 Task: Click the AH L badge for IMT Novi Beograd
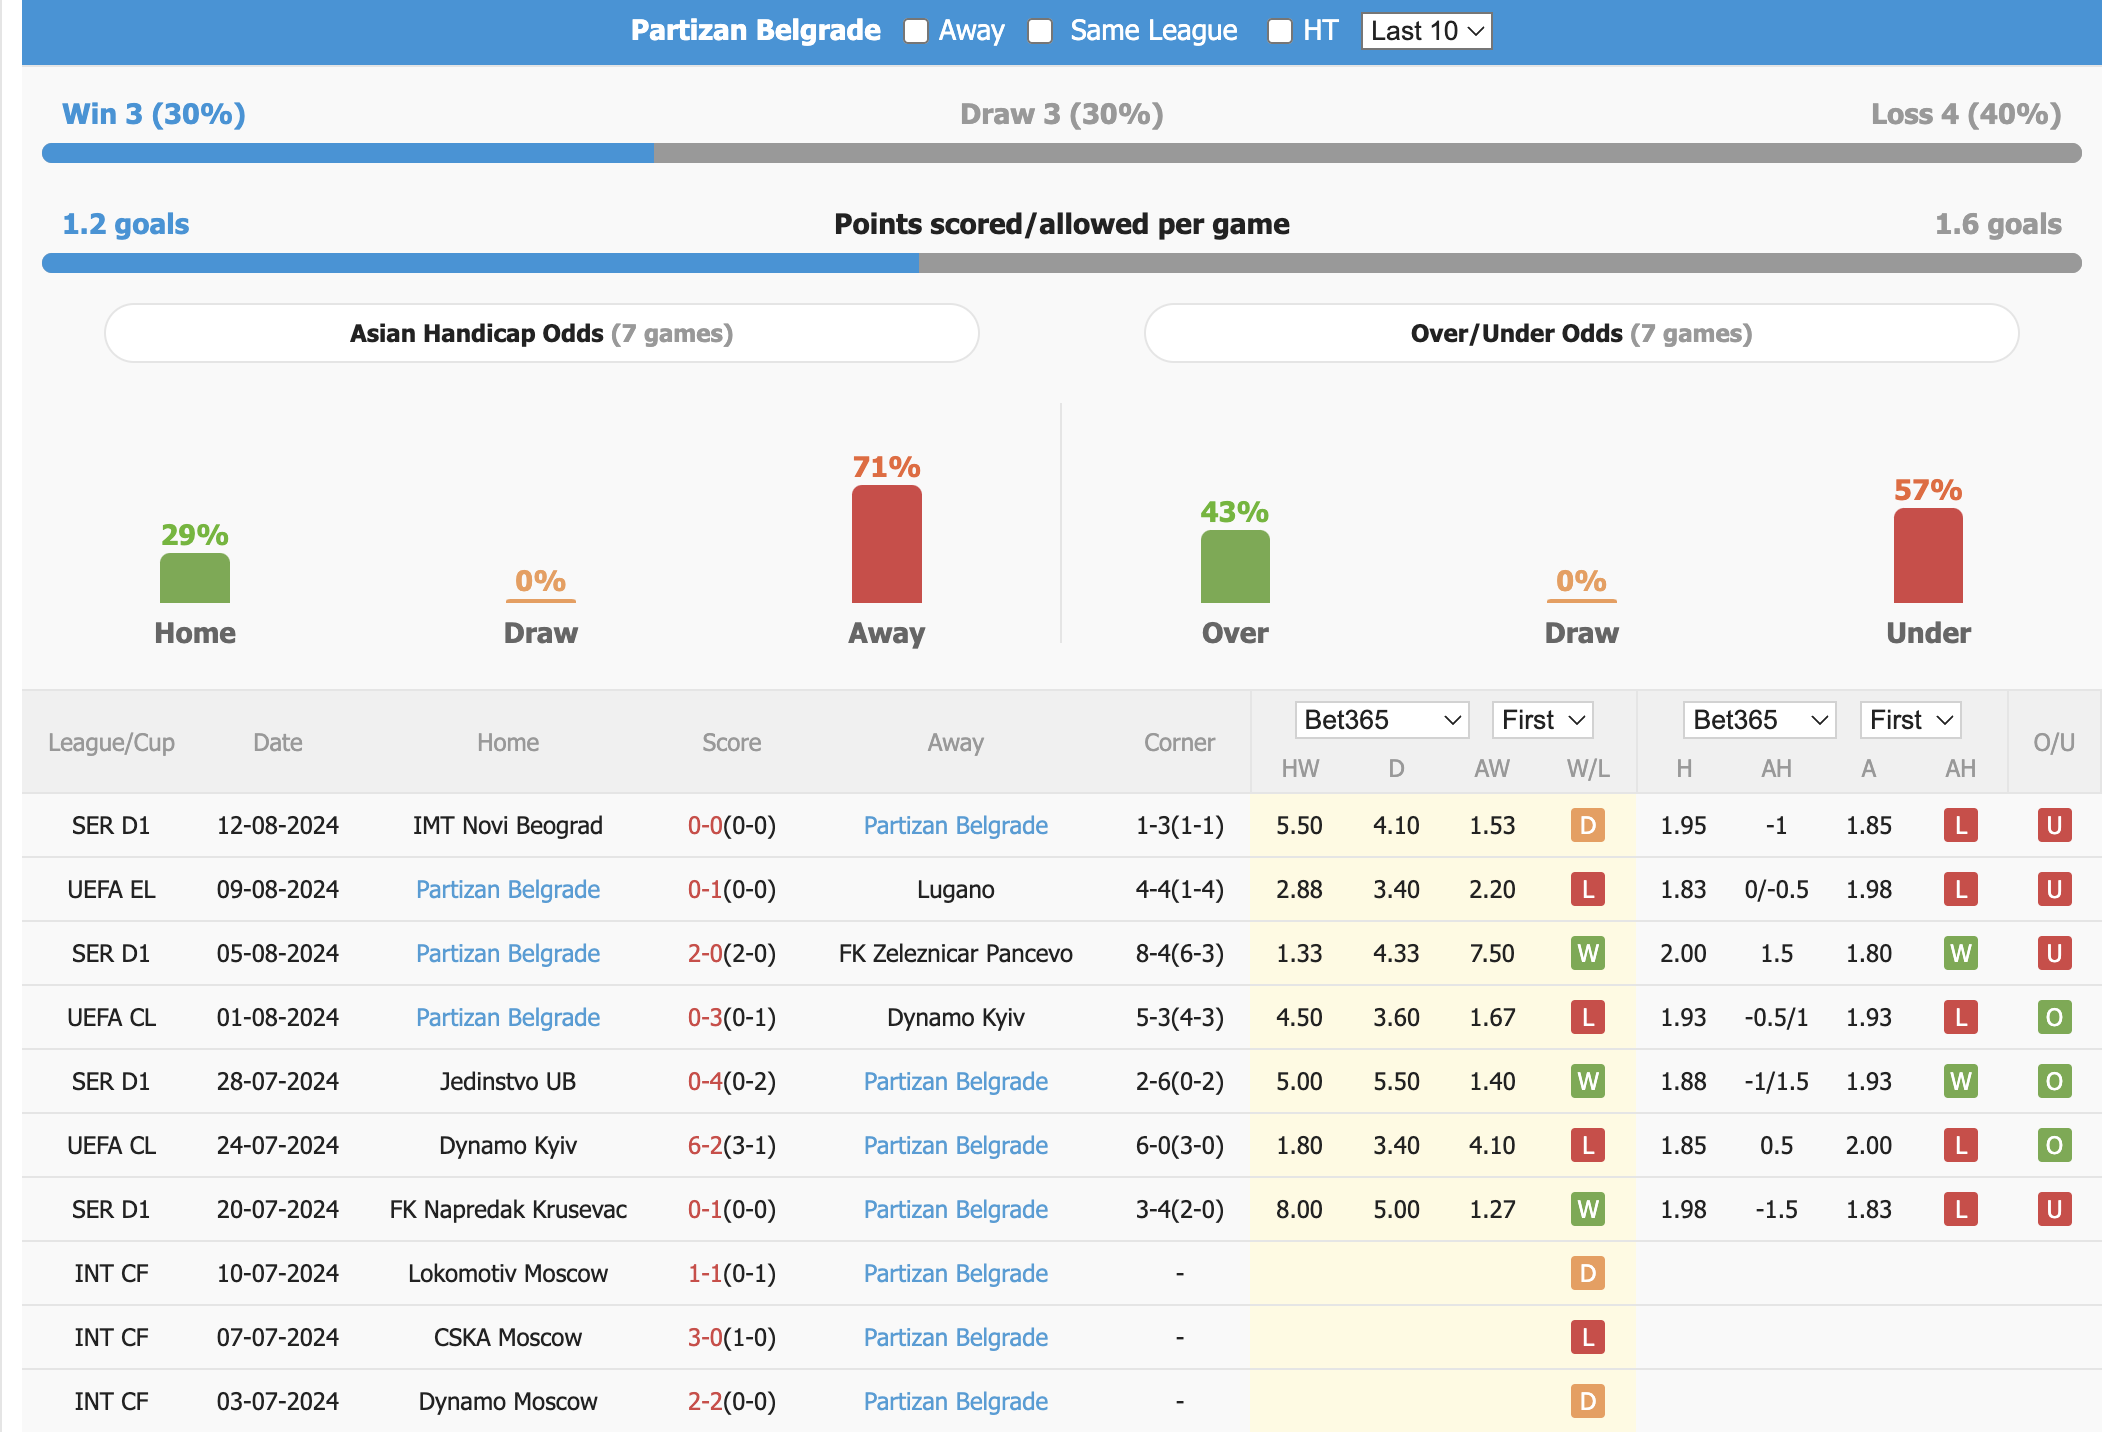1961,825
